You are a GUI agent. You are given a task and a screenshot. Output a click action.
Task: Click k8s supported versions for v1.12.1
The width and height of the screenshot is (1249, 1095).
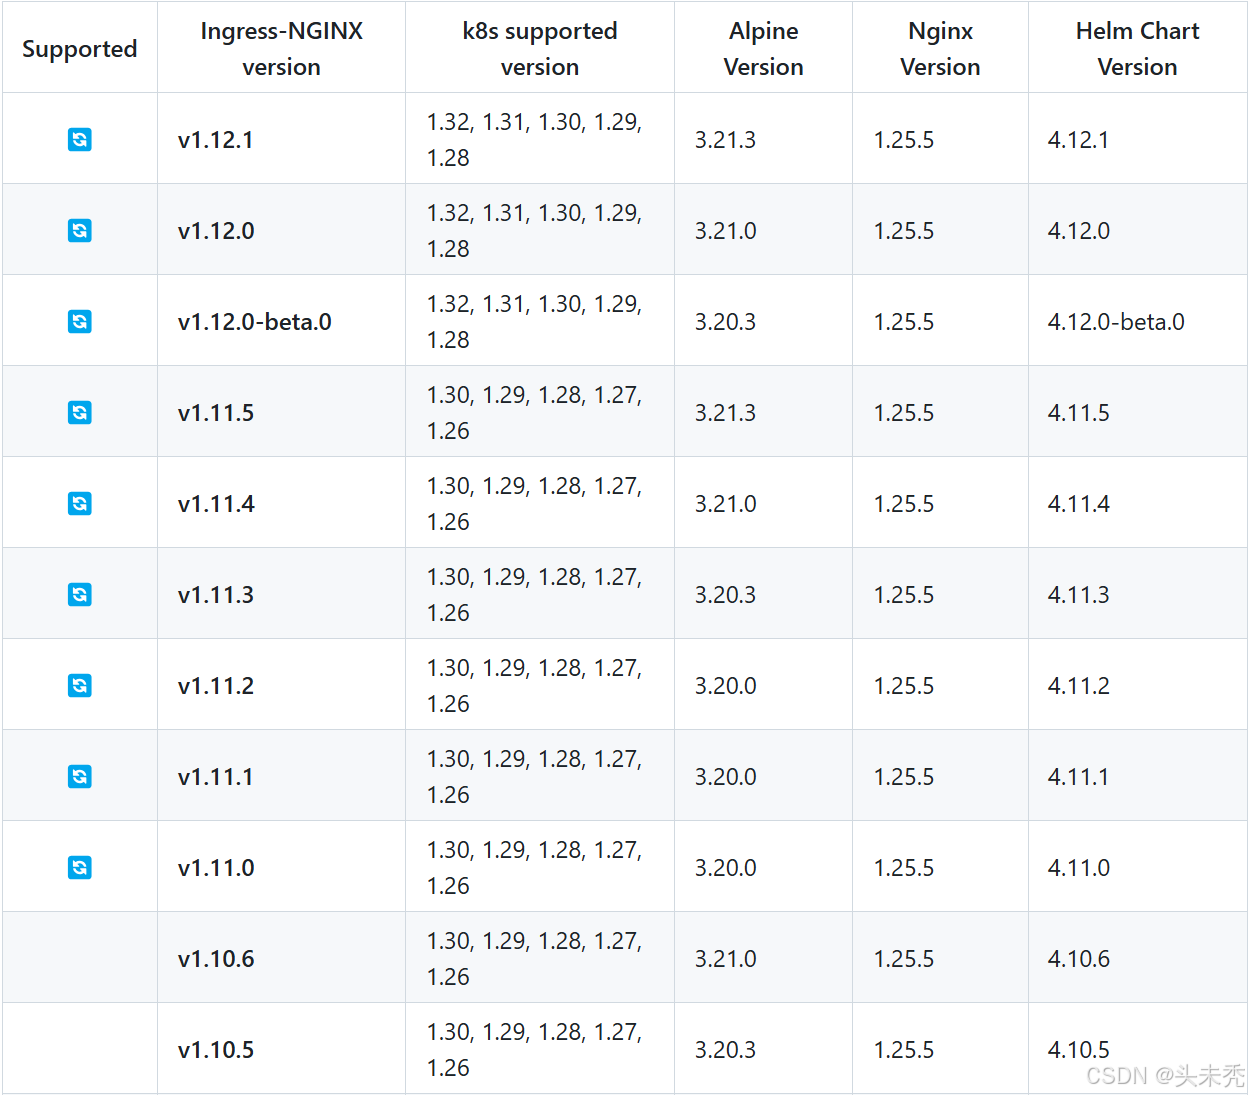[x=534, y=140]
